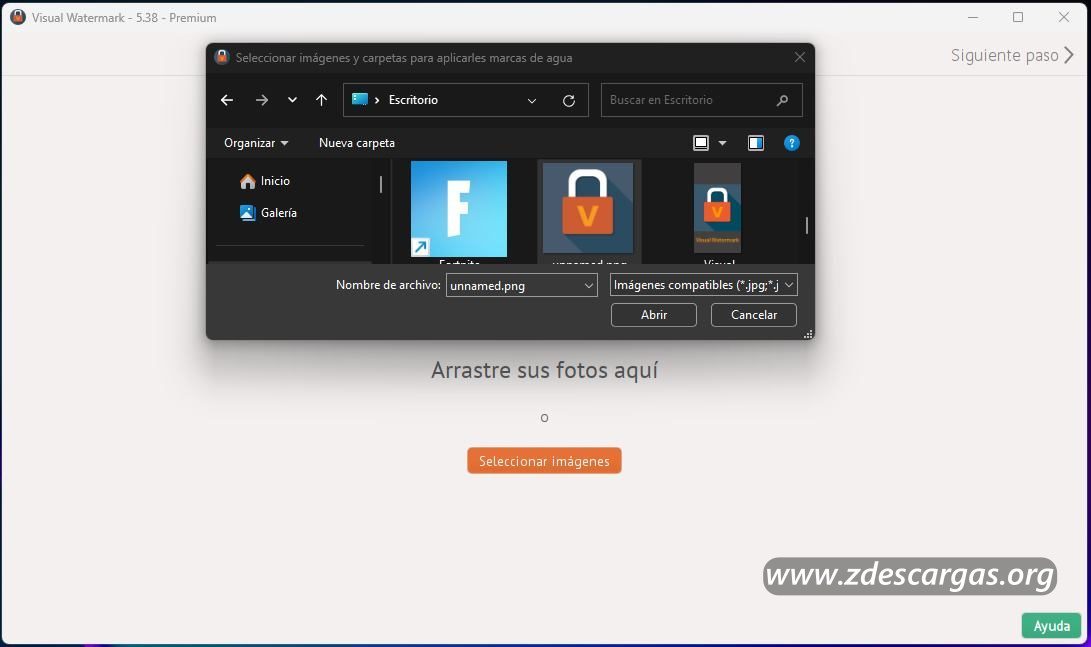This screenshot has width=1091, height=647.
Task: Click the Buscar en Escritorio search field
Action: point(701,100)
